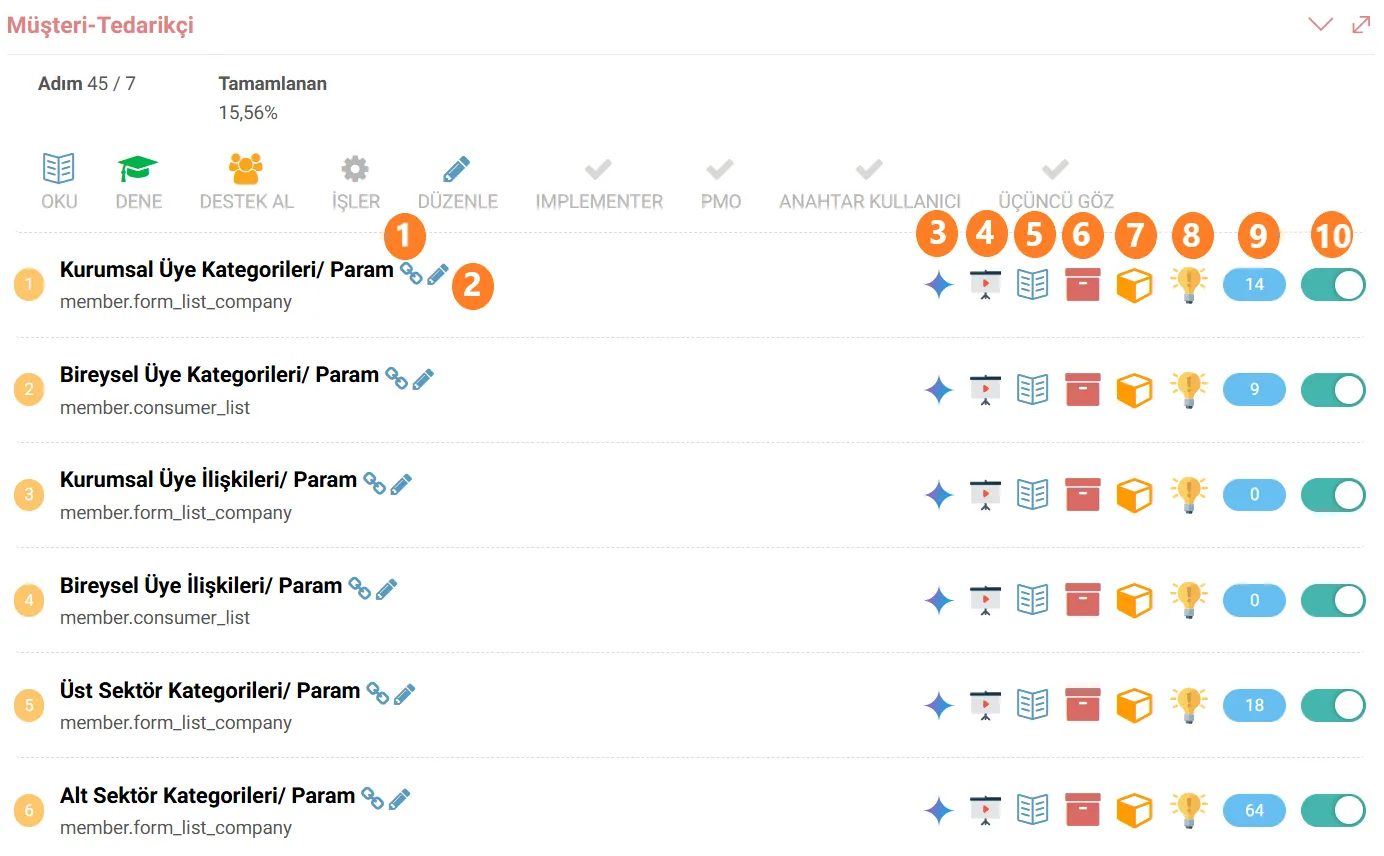Turn off the Alt Sektör Kategorileri switch
The height and width of the screenshot is (856, 1384).
click(x=1333, y=810)
